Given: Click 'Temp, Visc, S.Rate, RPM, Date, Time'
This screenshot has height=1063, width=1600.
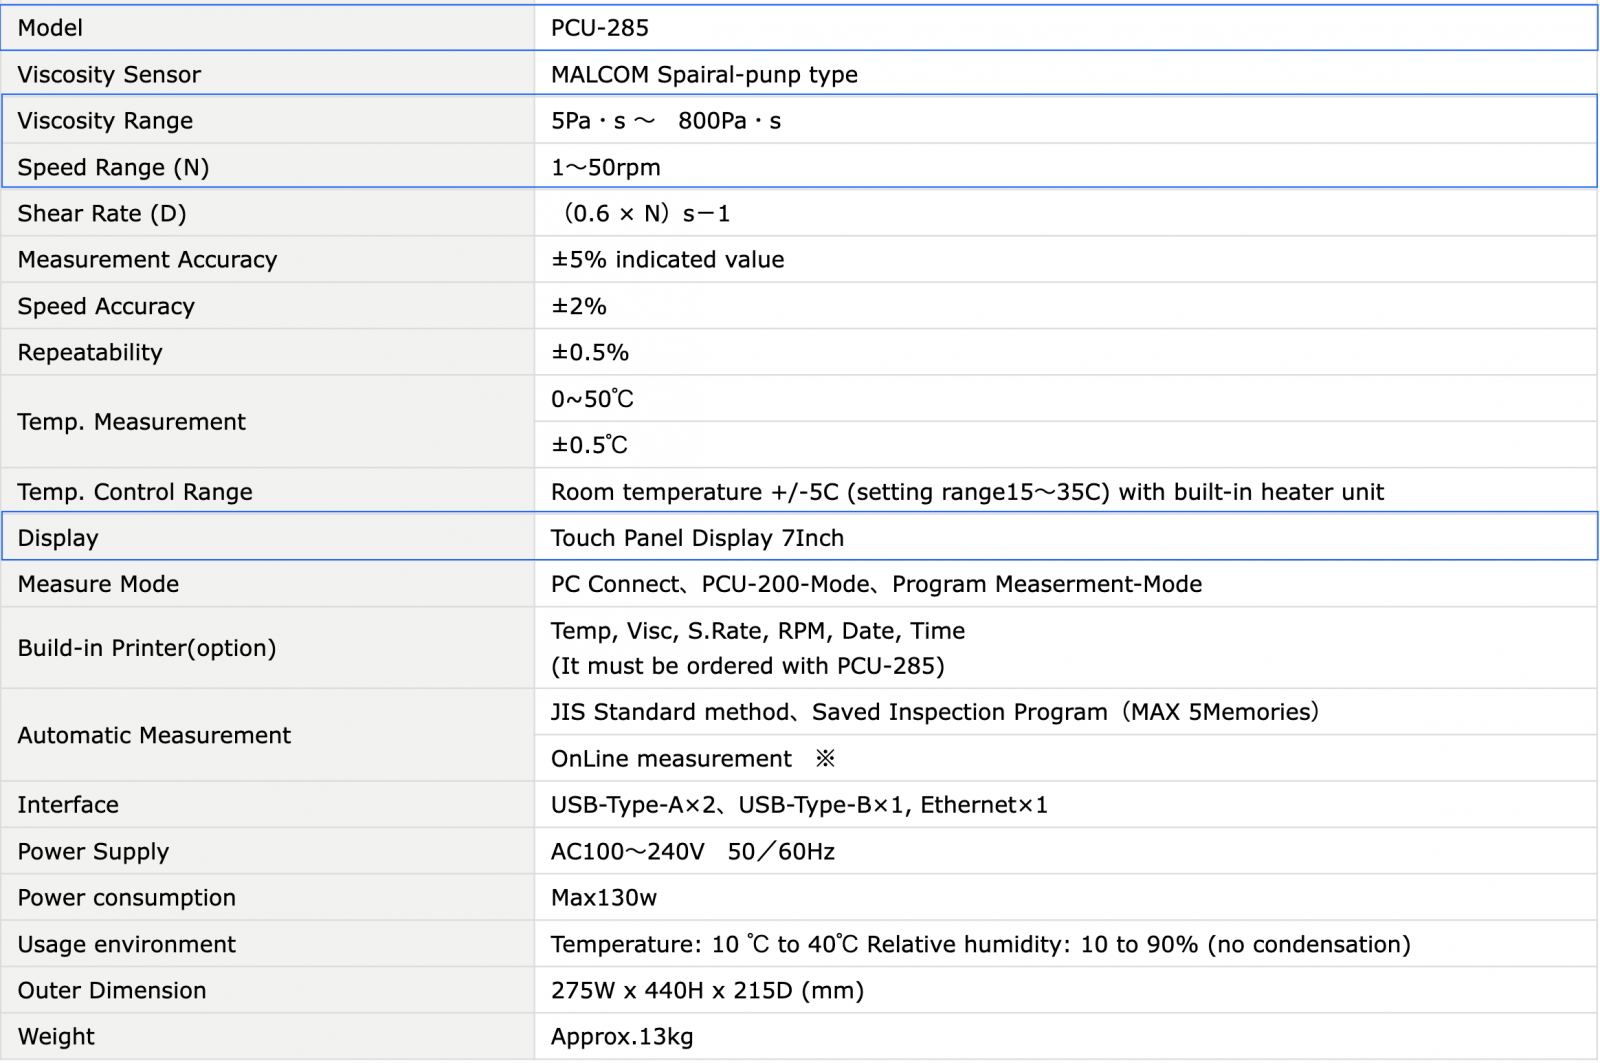Looking at the screenshot, I should click(x=758, y=631).
